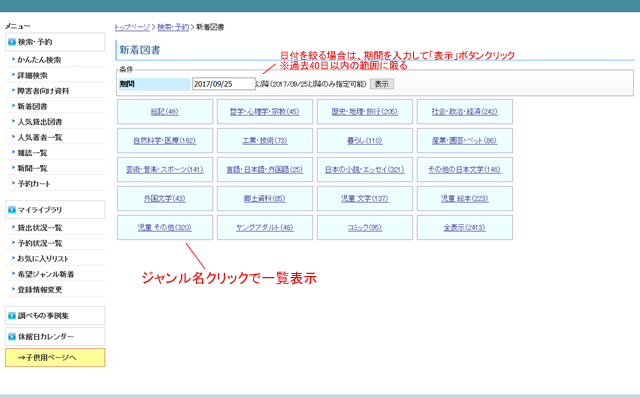Open the 暮らし(110) genre
640x398 pixels.
(364, 140)
